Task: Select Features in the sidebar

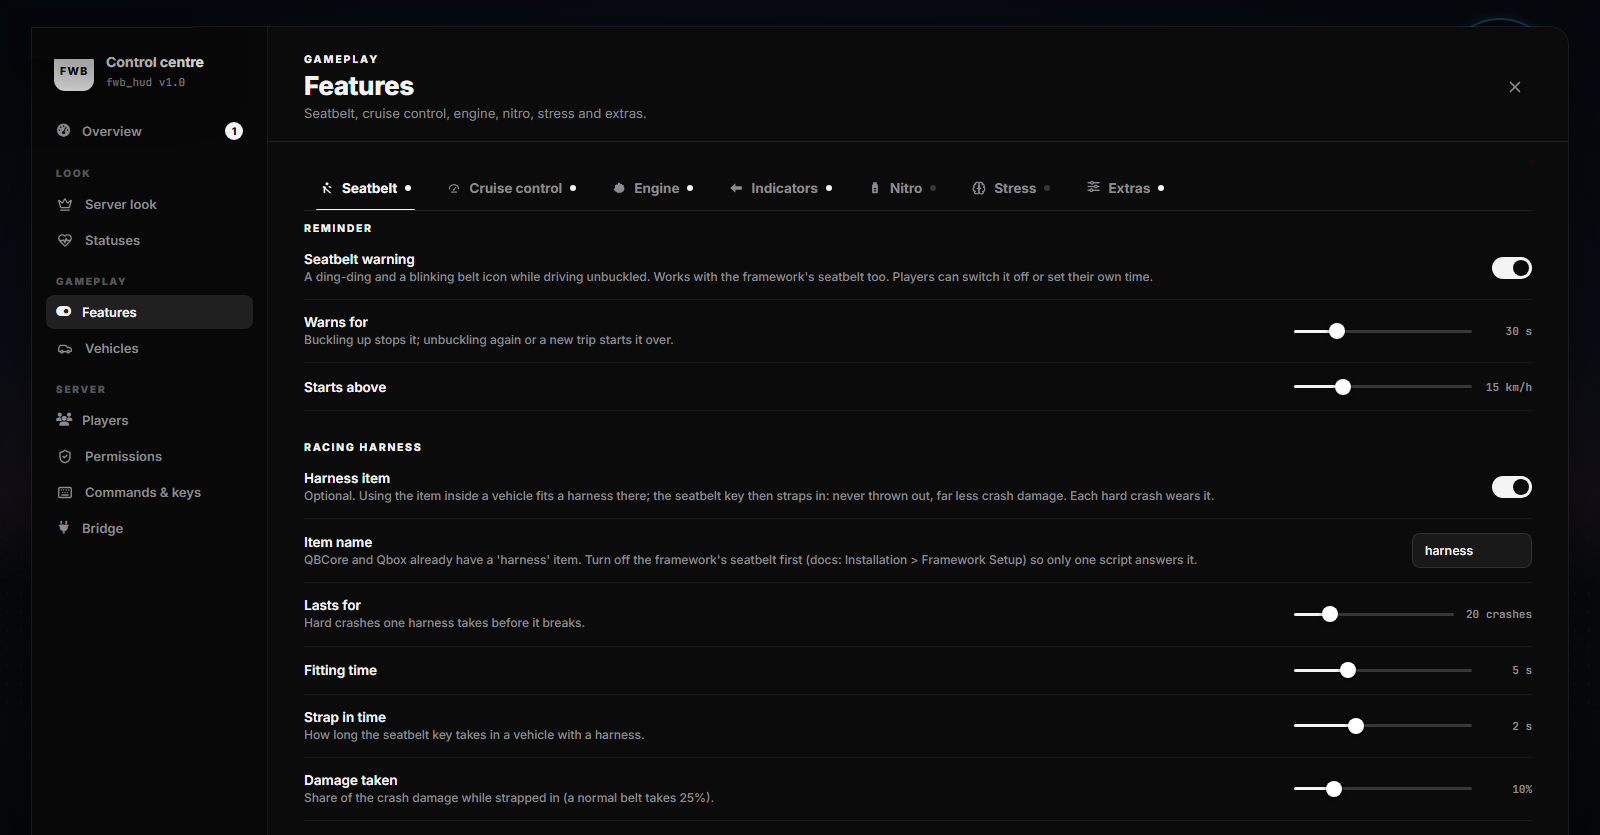Action: pyautogui.click(x=149, y=312)
